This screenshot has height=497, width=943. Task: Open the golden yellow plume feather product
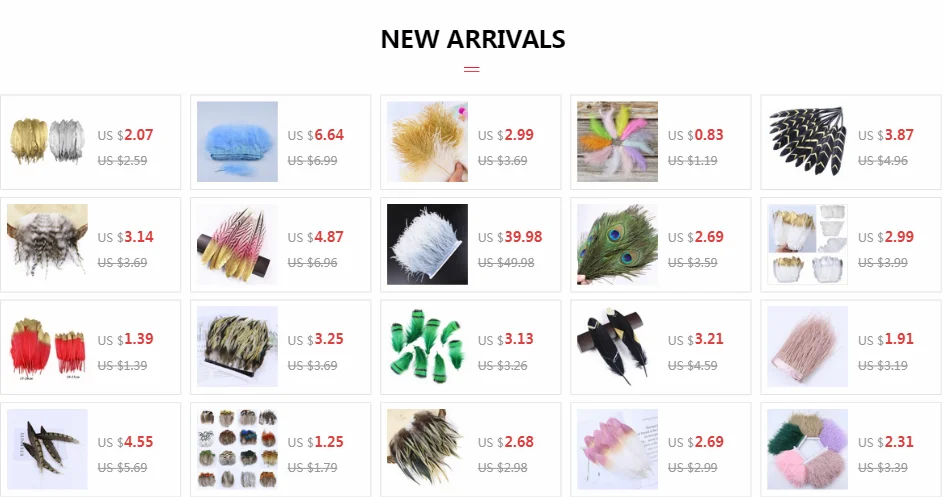(427, 141)
